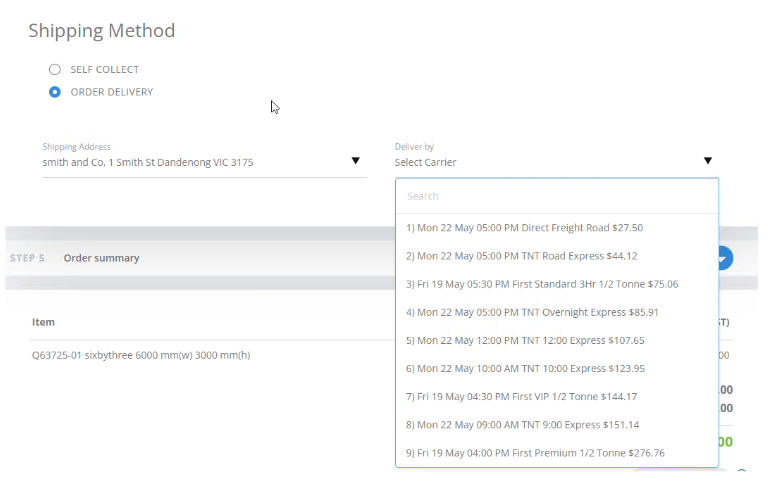
Task: Click the Item column header
Action: (x=43, y=322)
